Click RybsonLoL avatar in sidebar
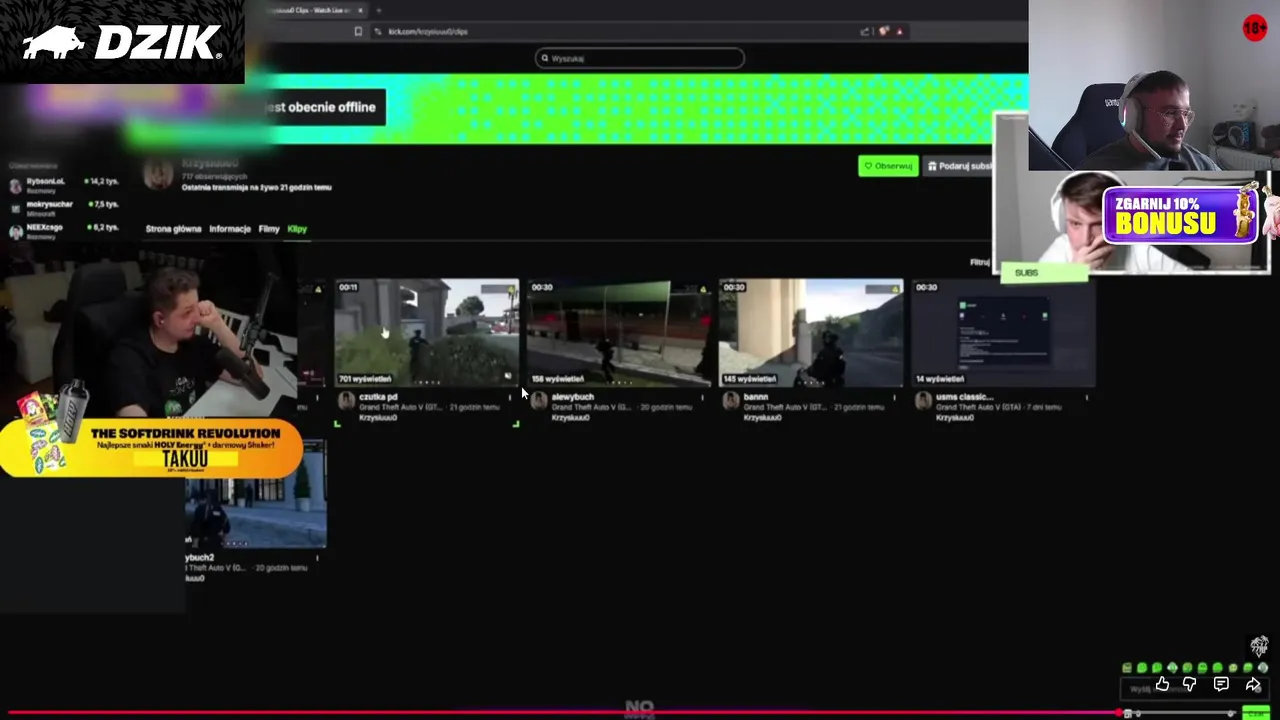This screenshot has width=1280, height=720. [15, 185]
